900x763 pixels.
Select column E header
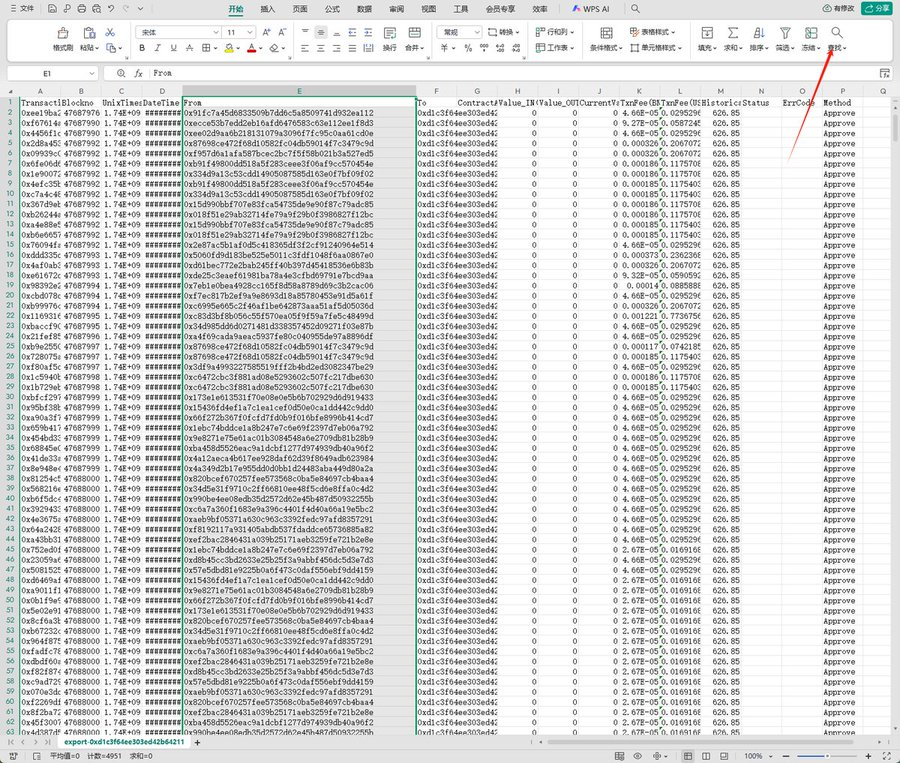299,91
